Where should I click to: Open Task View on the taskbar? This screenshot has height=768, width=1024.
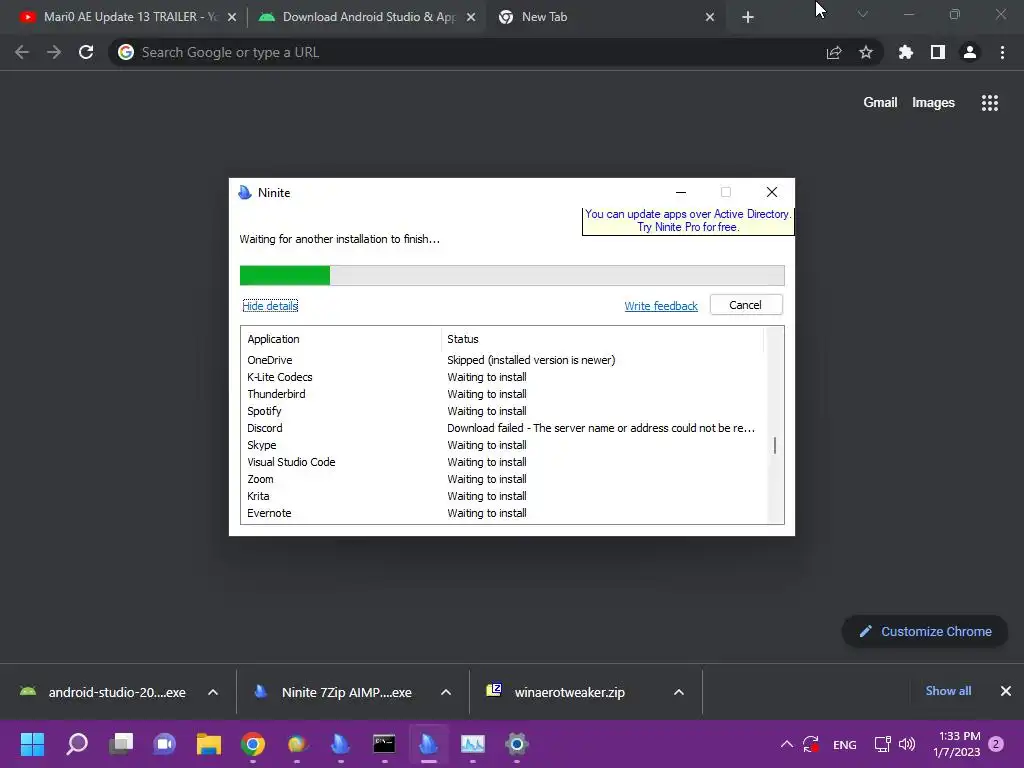pyautogui.click(x=121, y=744)
